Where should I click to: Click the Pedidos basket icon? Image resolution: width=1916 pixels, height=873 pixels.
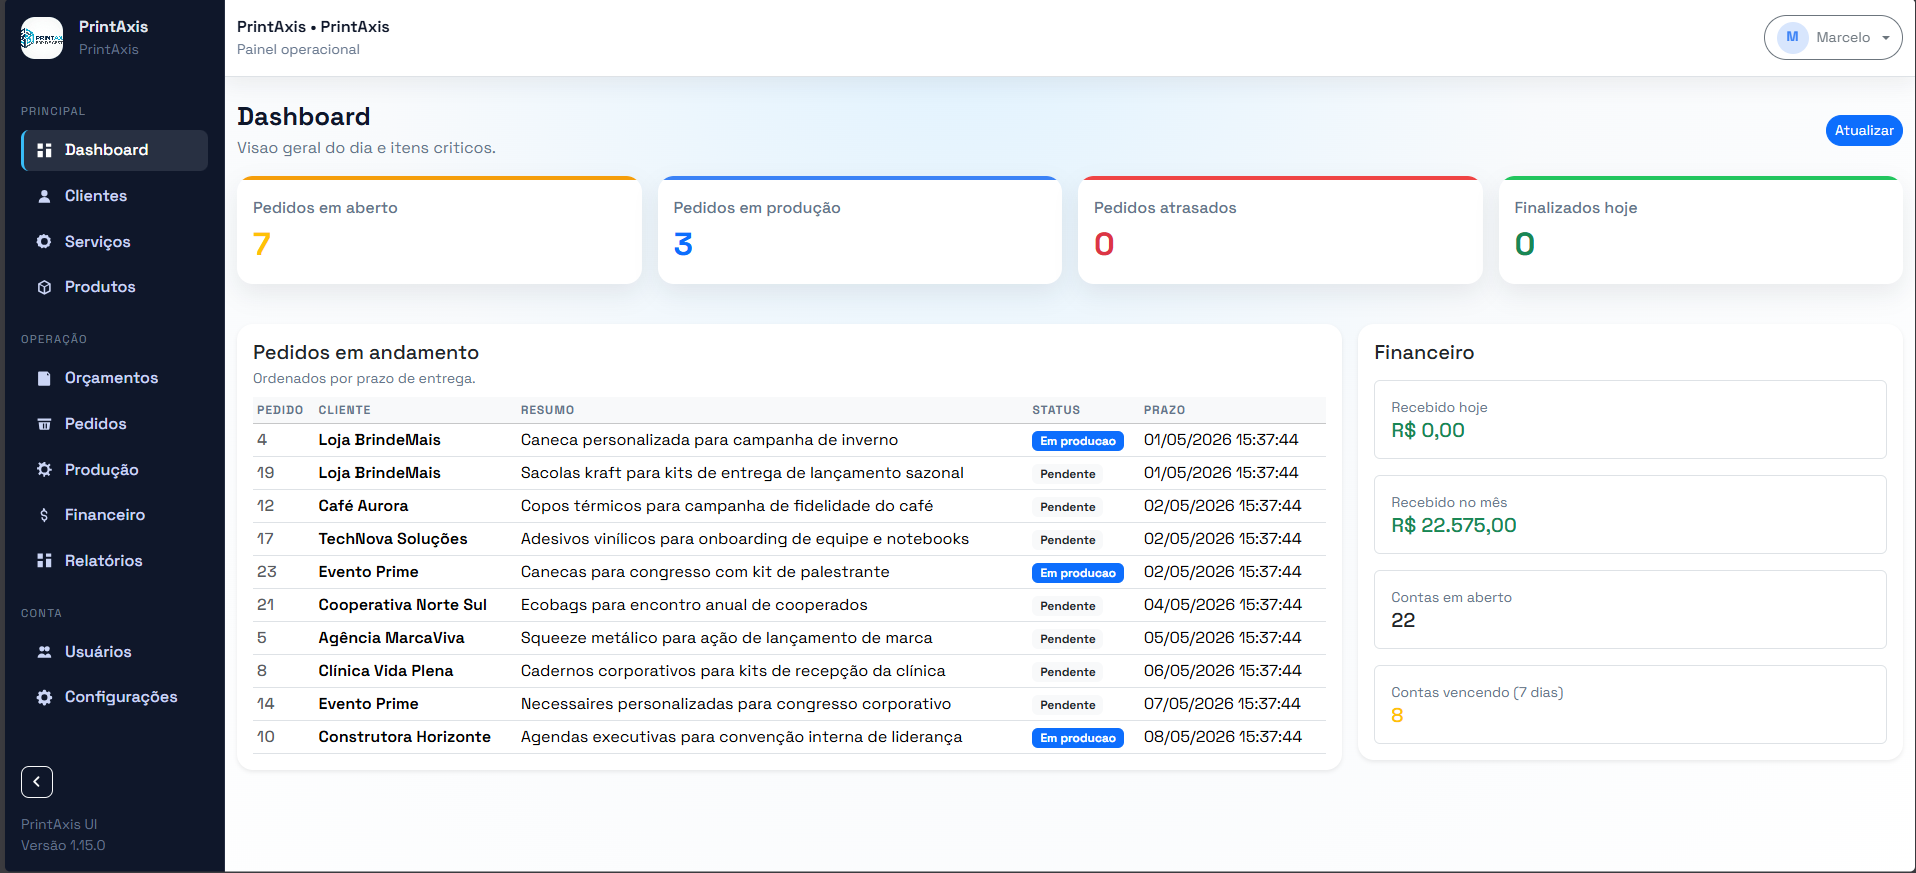coord(44,424)
